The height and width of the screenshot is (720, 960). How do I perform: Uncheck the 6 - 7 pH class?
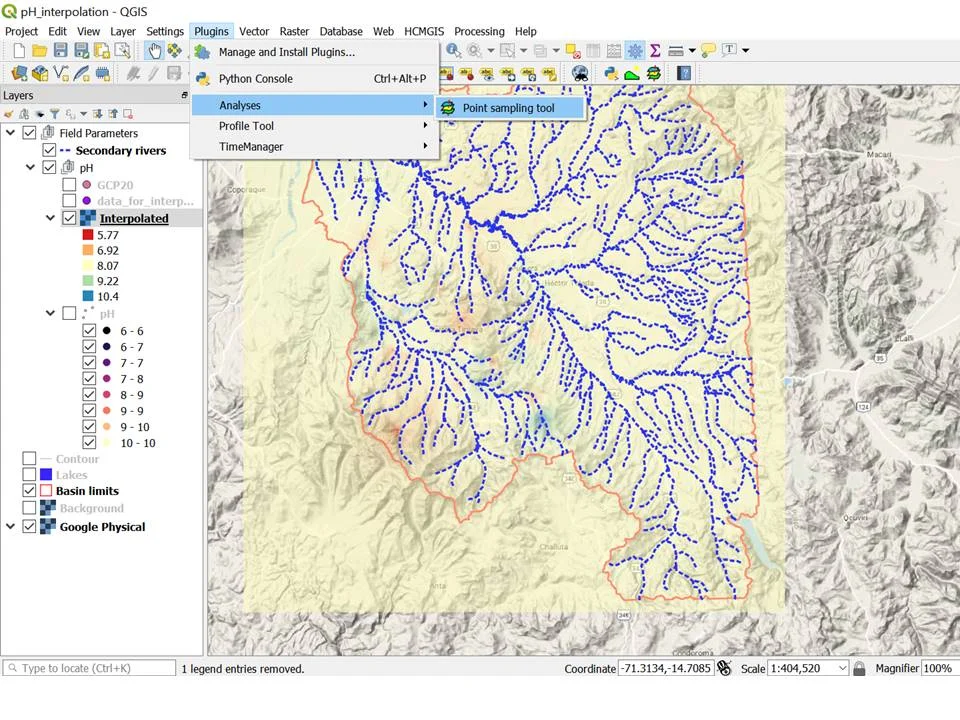(x=89, y=347)
